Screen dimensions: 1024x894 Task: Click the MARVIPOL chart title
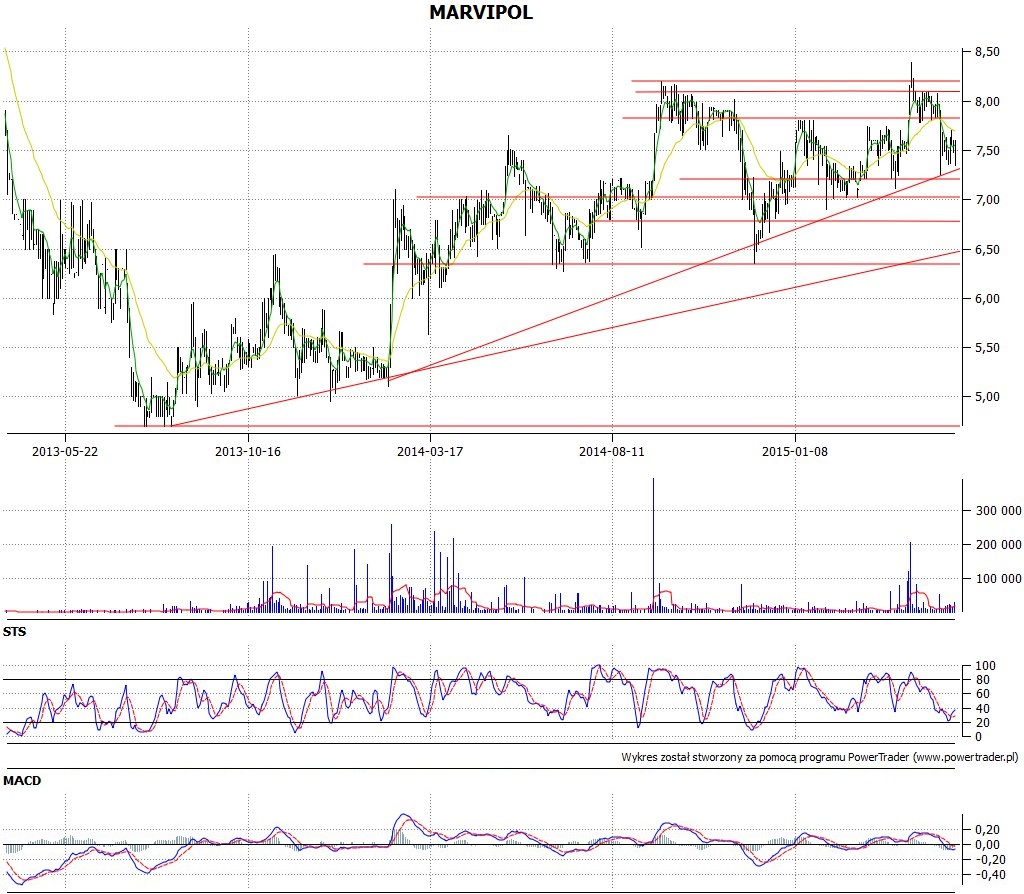[481, 12]
